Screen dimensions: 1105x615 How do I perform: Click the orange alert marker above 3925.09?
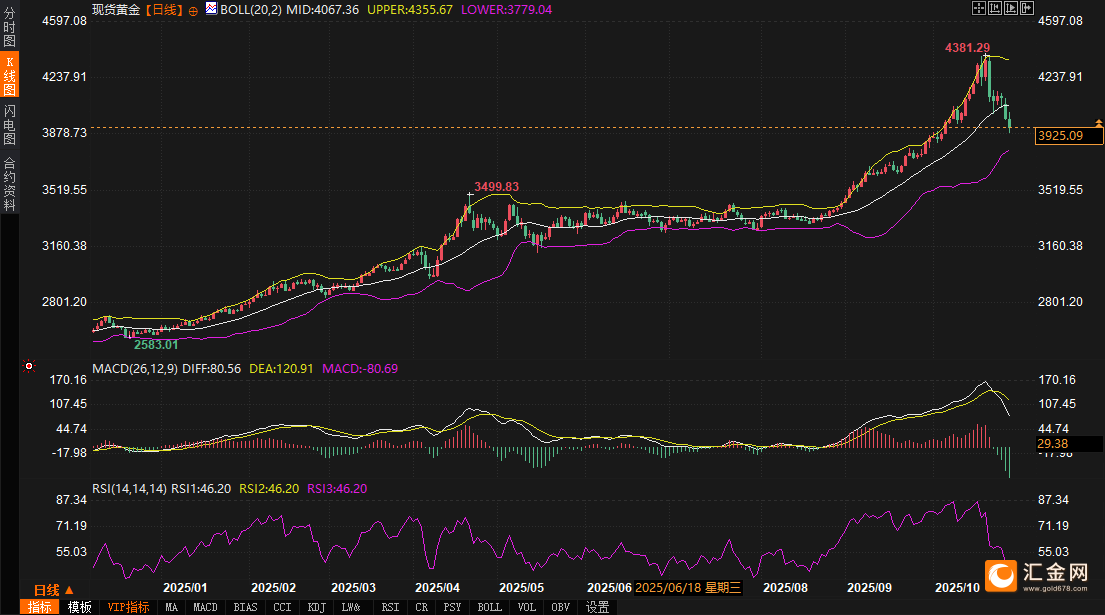click(1099, 123)
